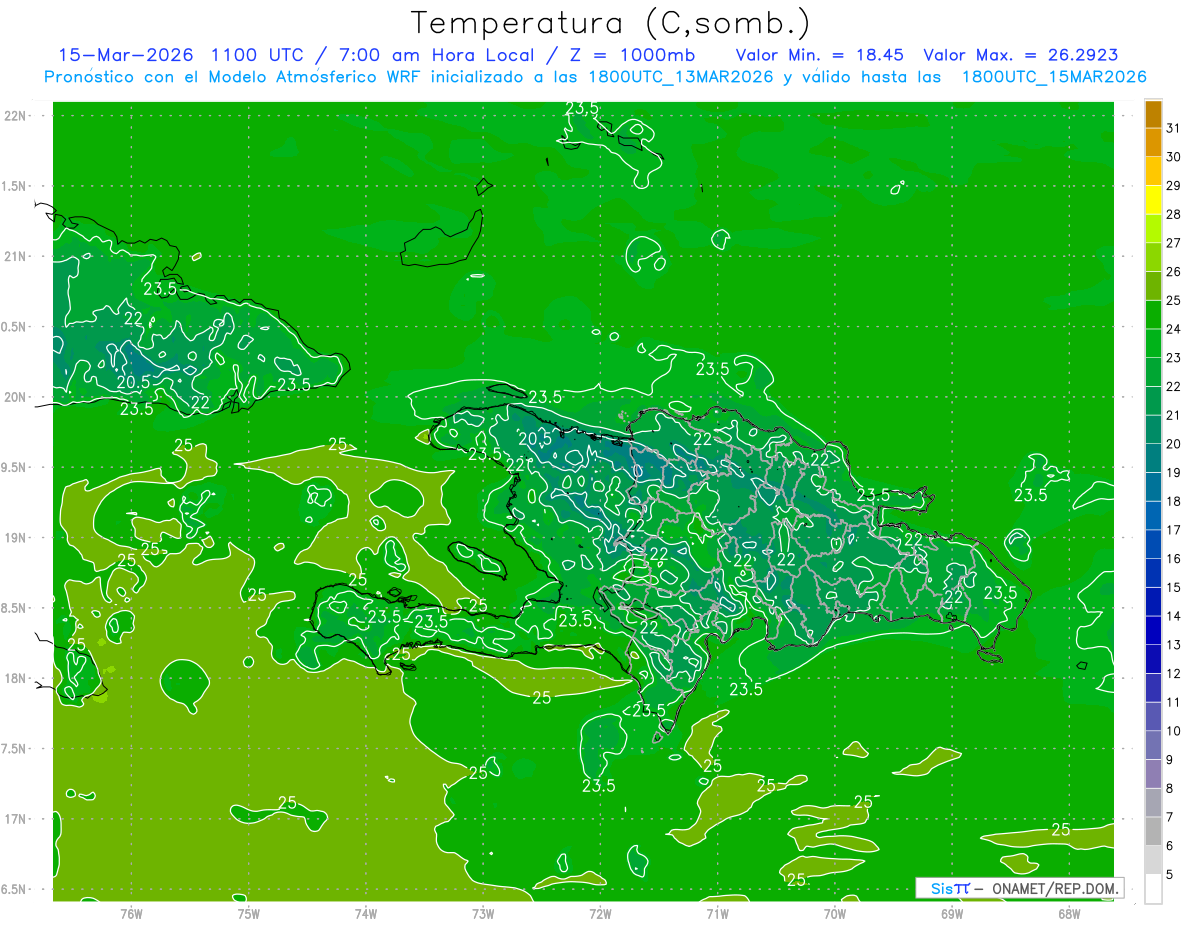Click the "7.5N" clipped latitude label
The width and height of the screenshot is (1200, 927).
pyautogui.click(x=15, y=749)
